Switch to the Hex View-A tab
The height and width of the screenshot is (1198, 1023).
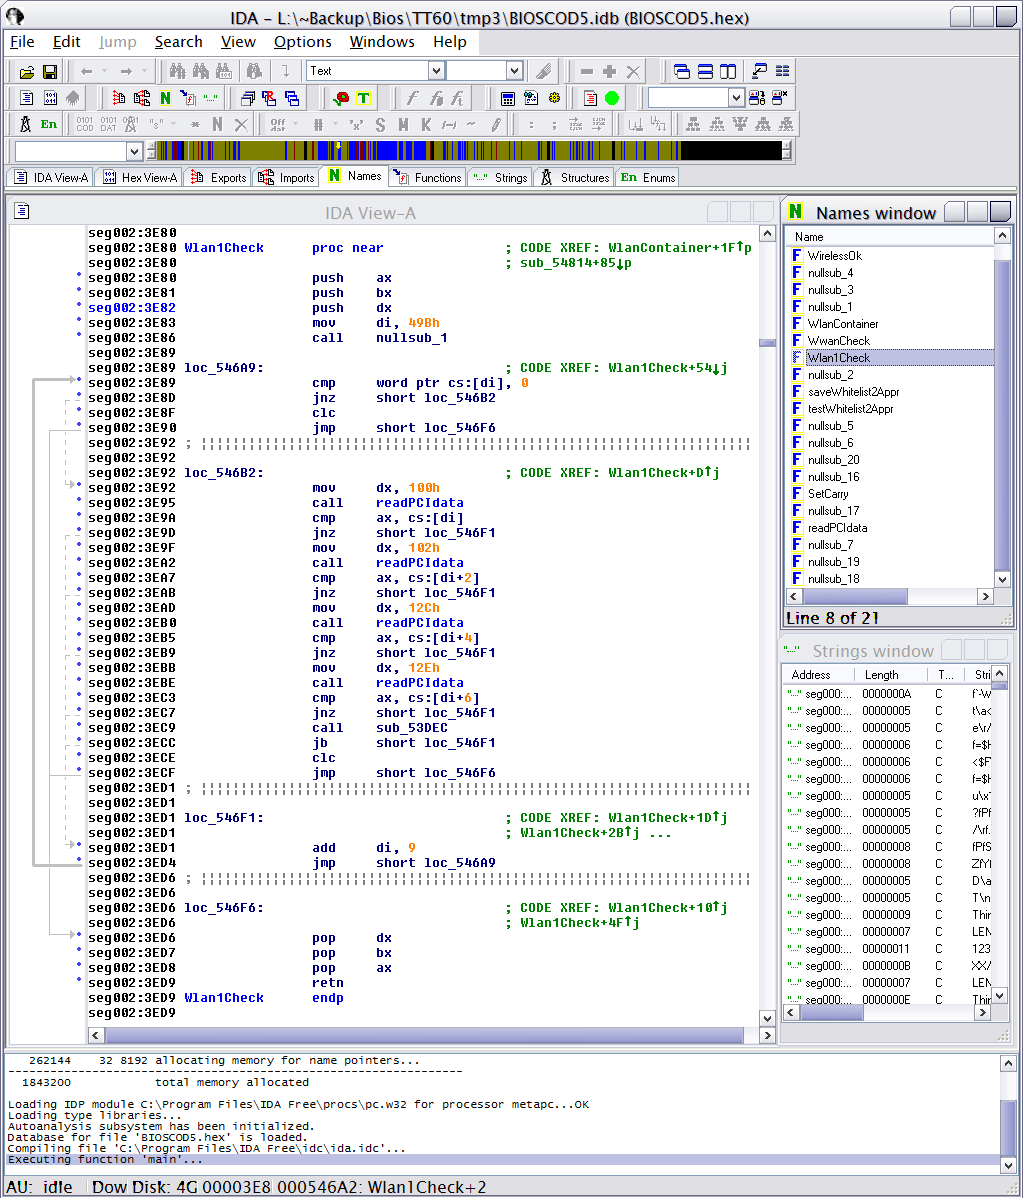pos(139,177)
